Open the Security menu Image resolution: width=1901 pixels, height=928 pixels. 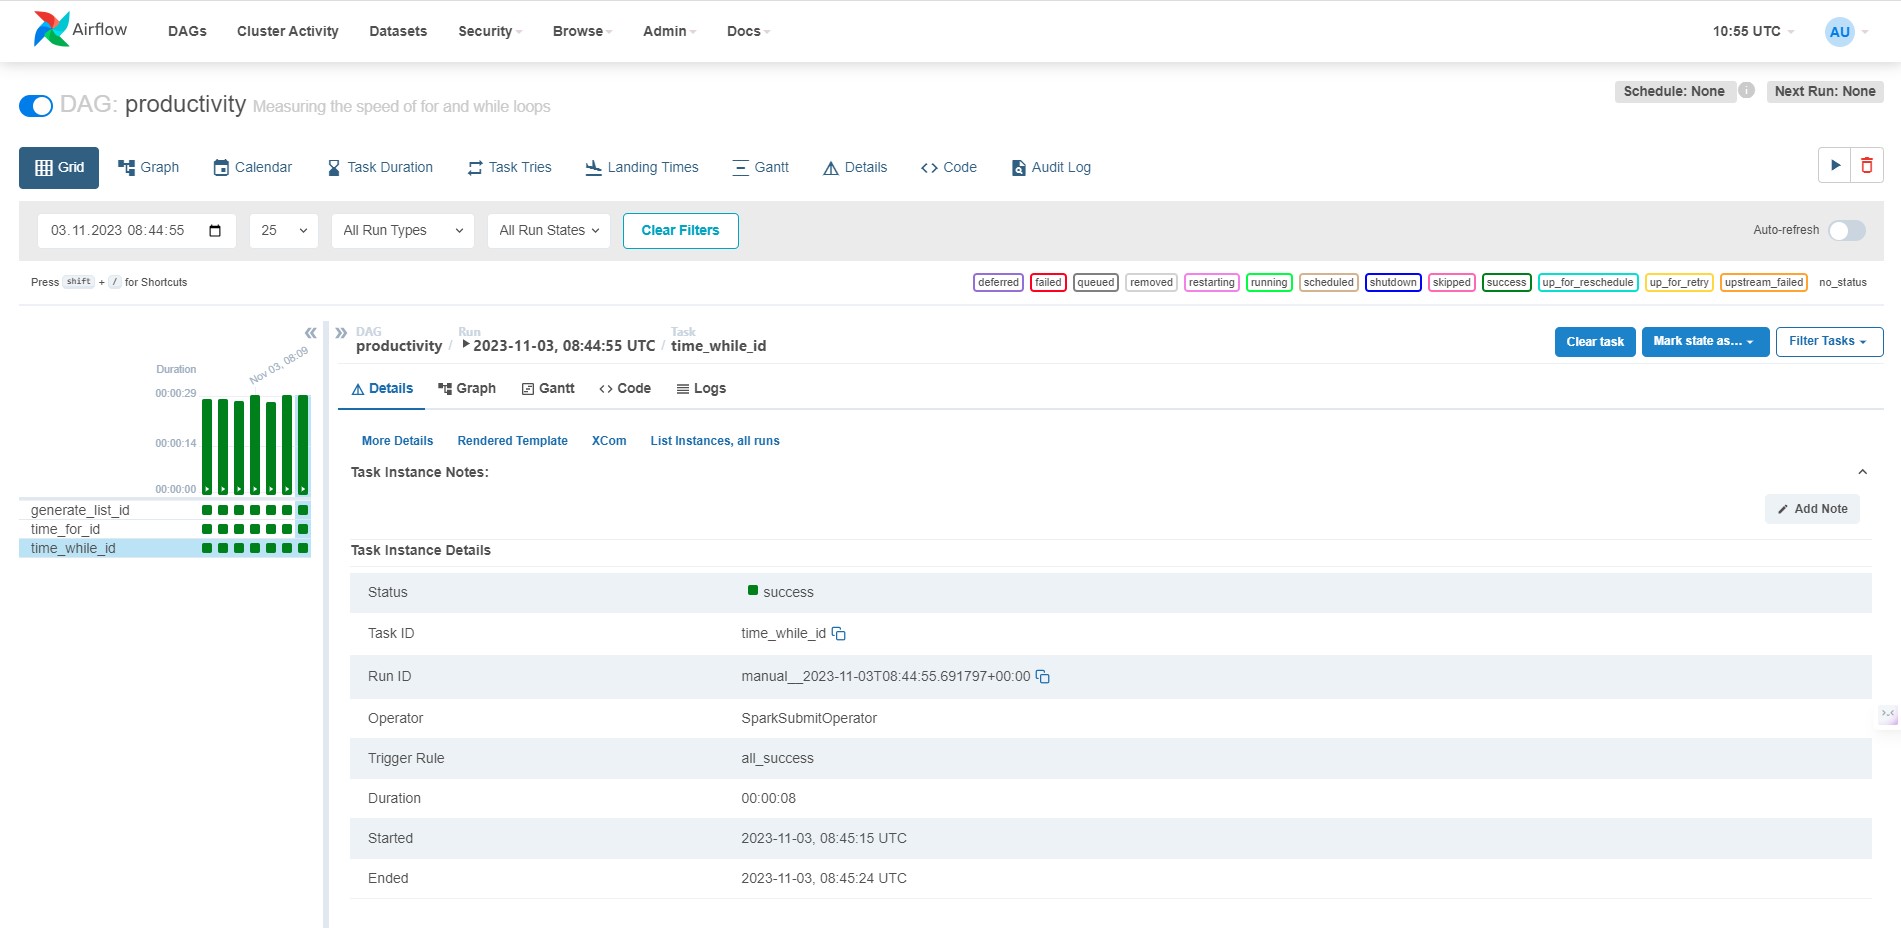(x=490, y=31)
